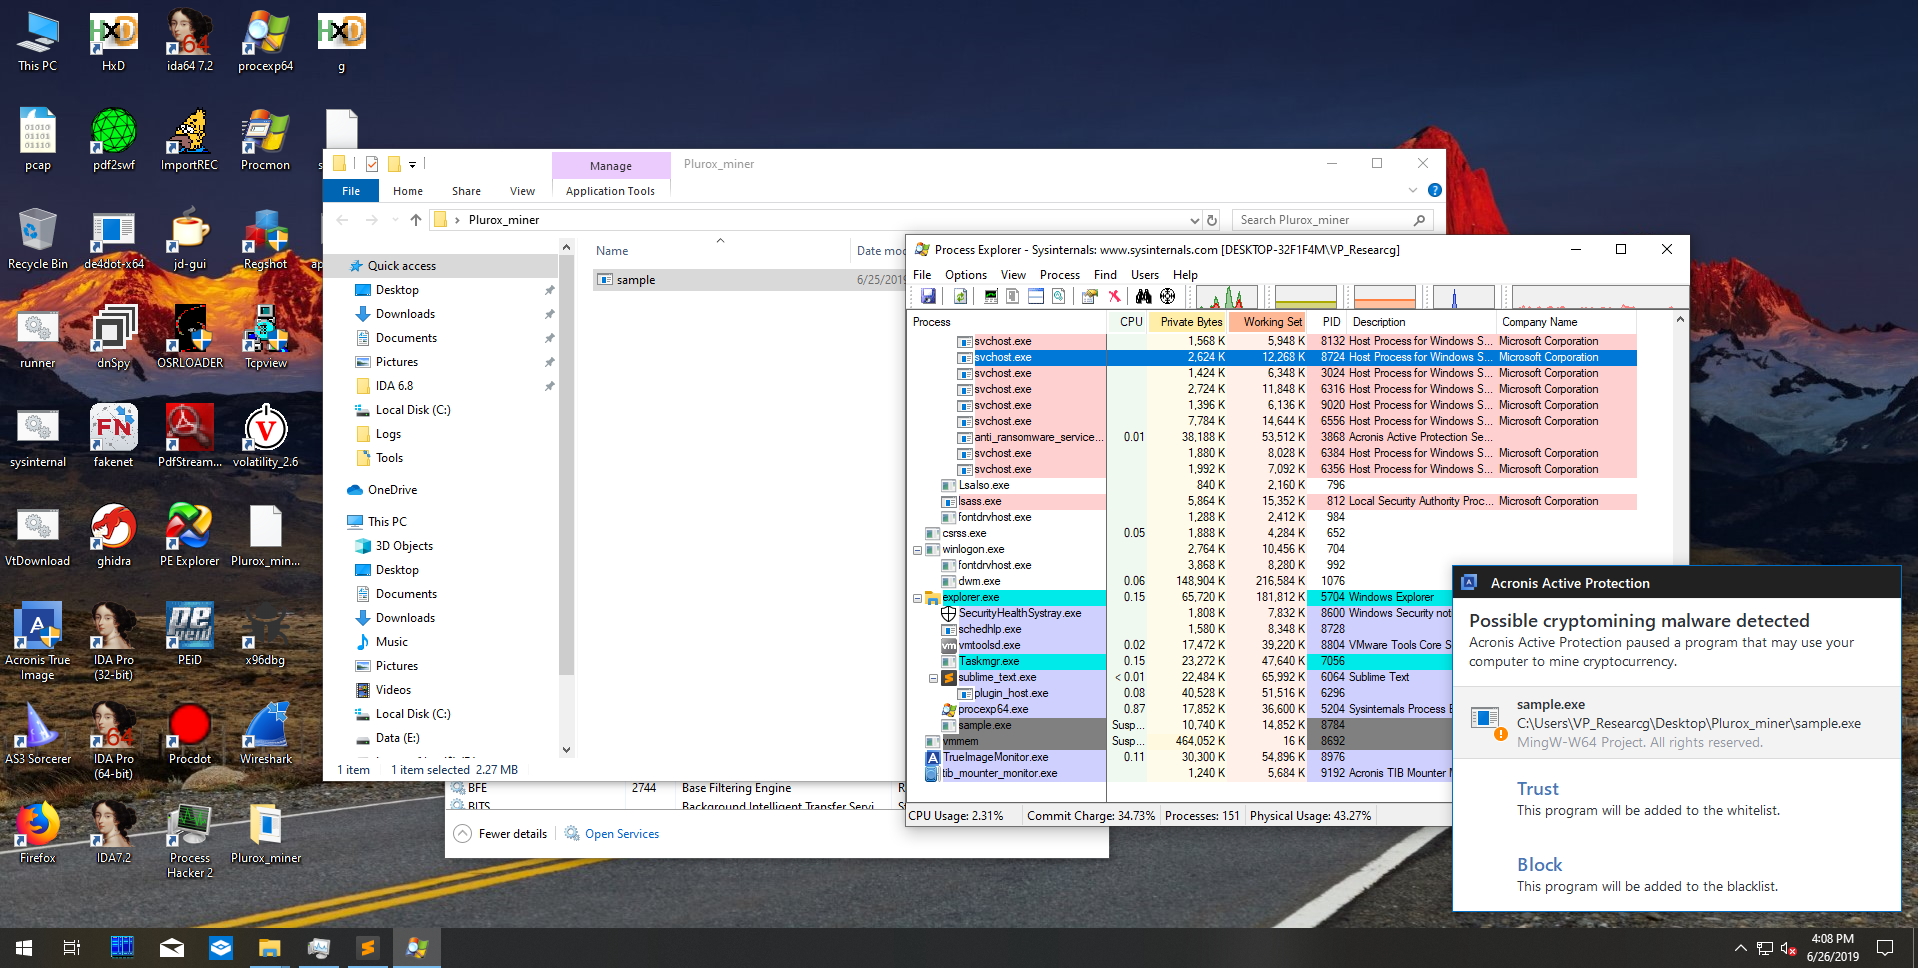This screenshot has height=968, width=1918.
Task: Collapse the sublime_text.exe process tree
Action: 933,678
